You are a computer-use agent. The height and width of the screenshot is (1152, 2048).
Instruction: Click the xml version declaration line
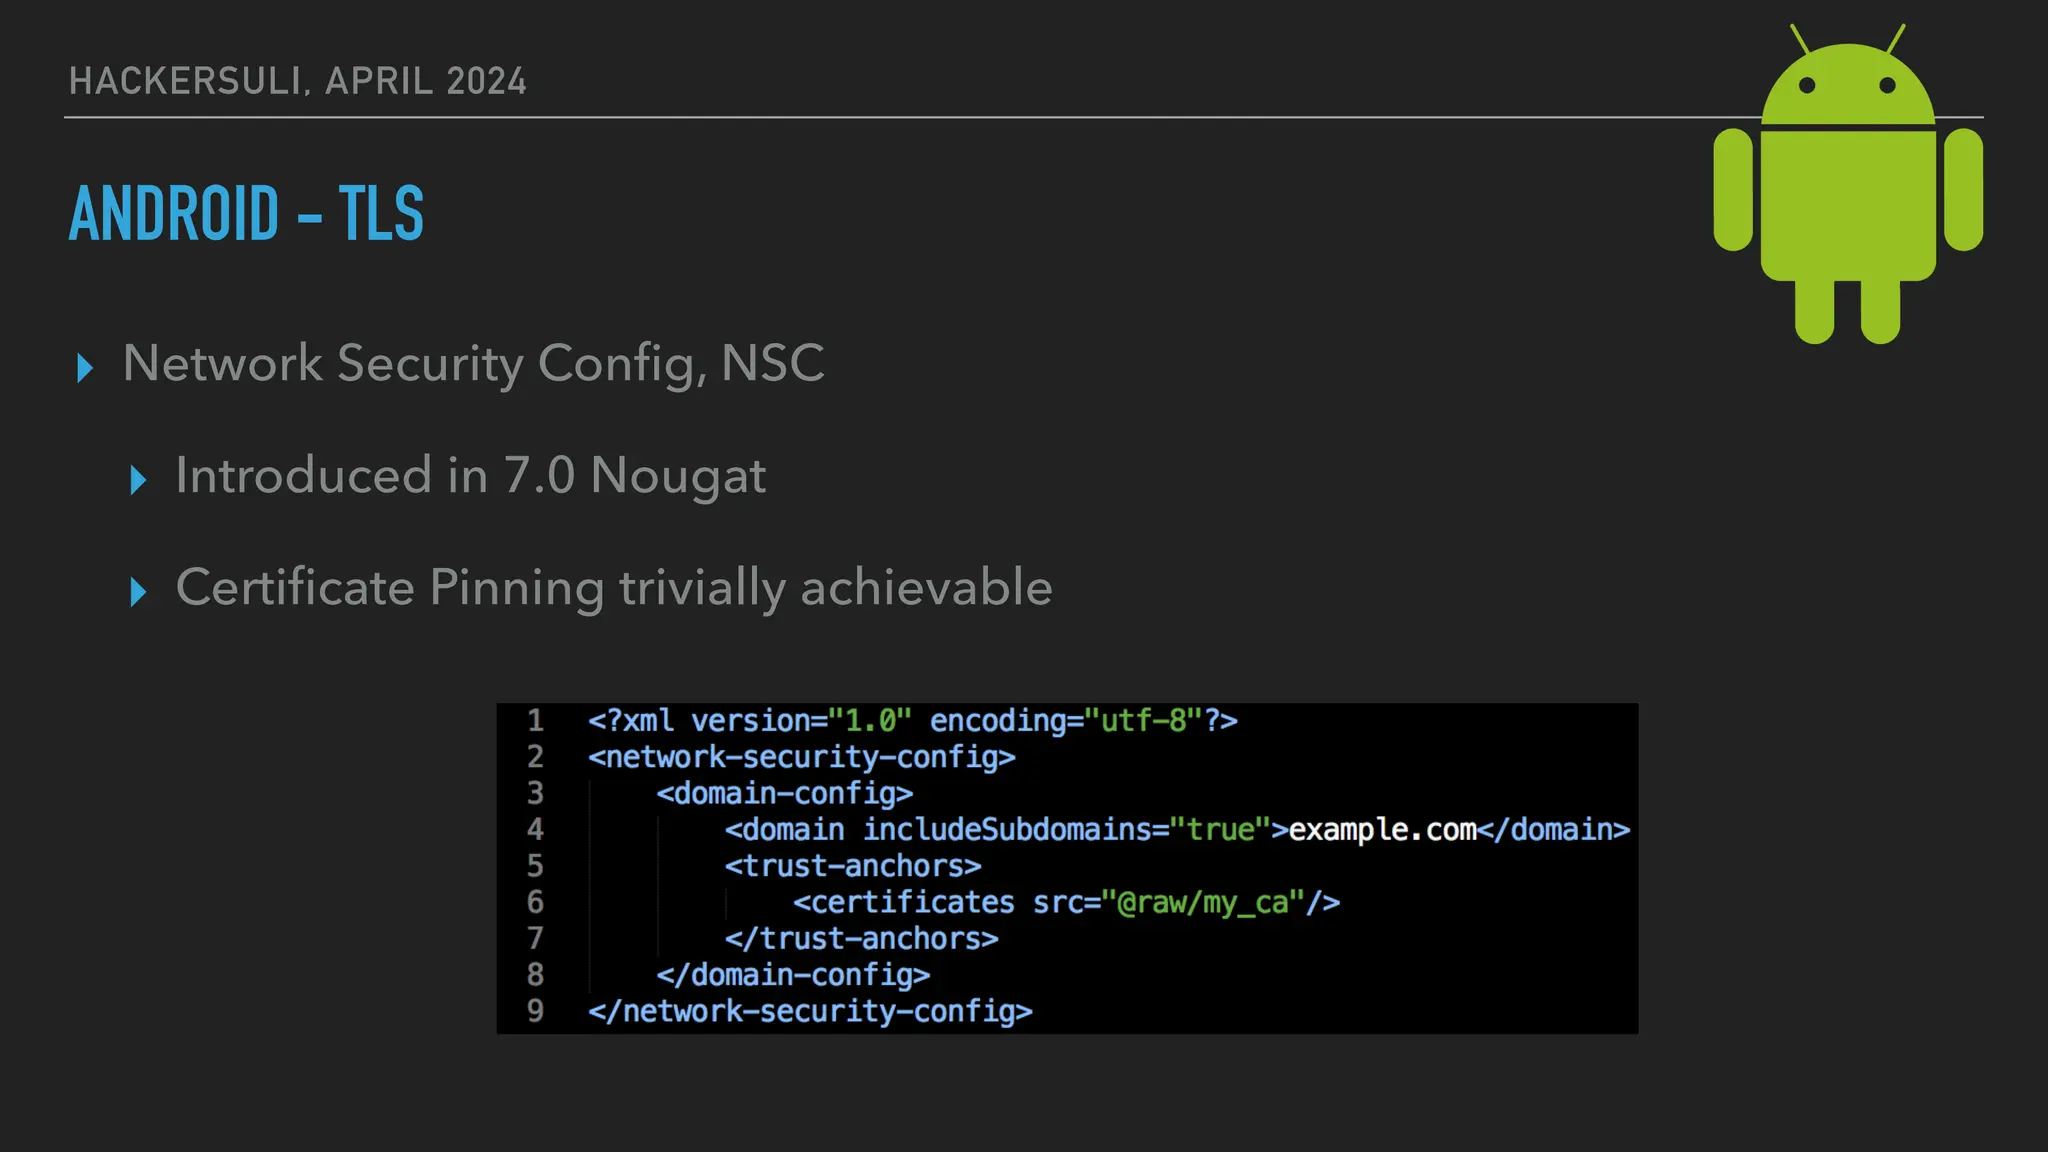[912, 720]
